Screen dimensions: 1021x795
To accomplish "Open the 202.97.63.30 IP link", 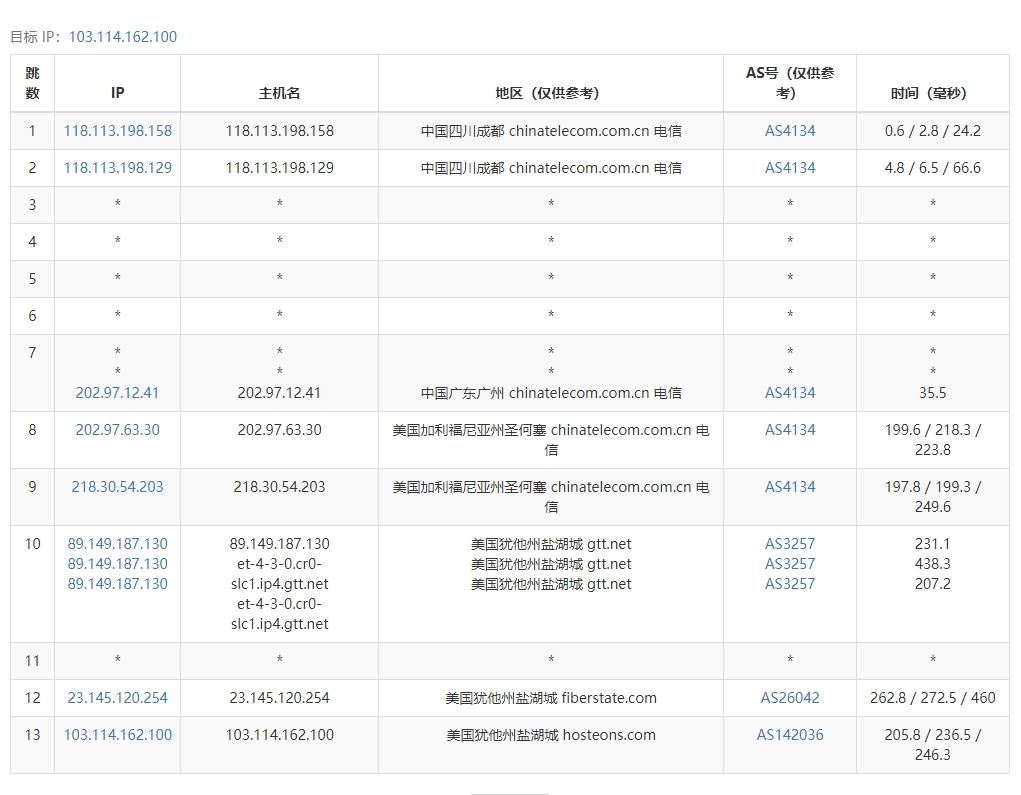I will coord(117,430).
